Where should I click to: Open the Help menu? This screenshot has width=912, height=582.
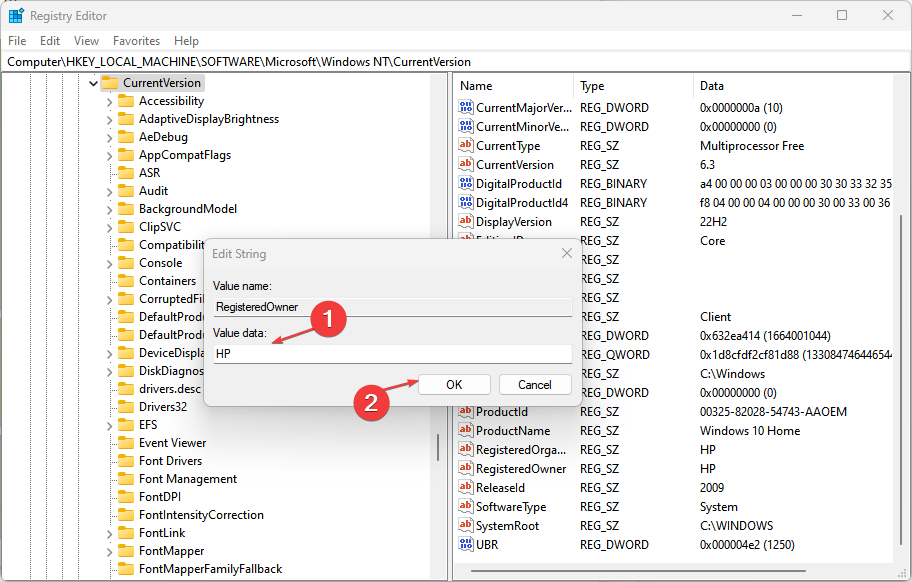point(186,41)
